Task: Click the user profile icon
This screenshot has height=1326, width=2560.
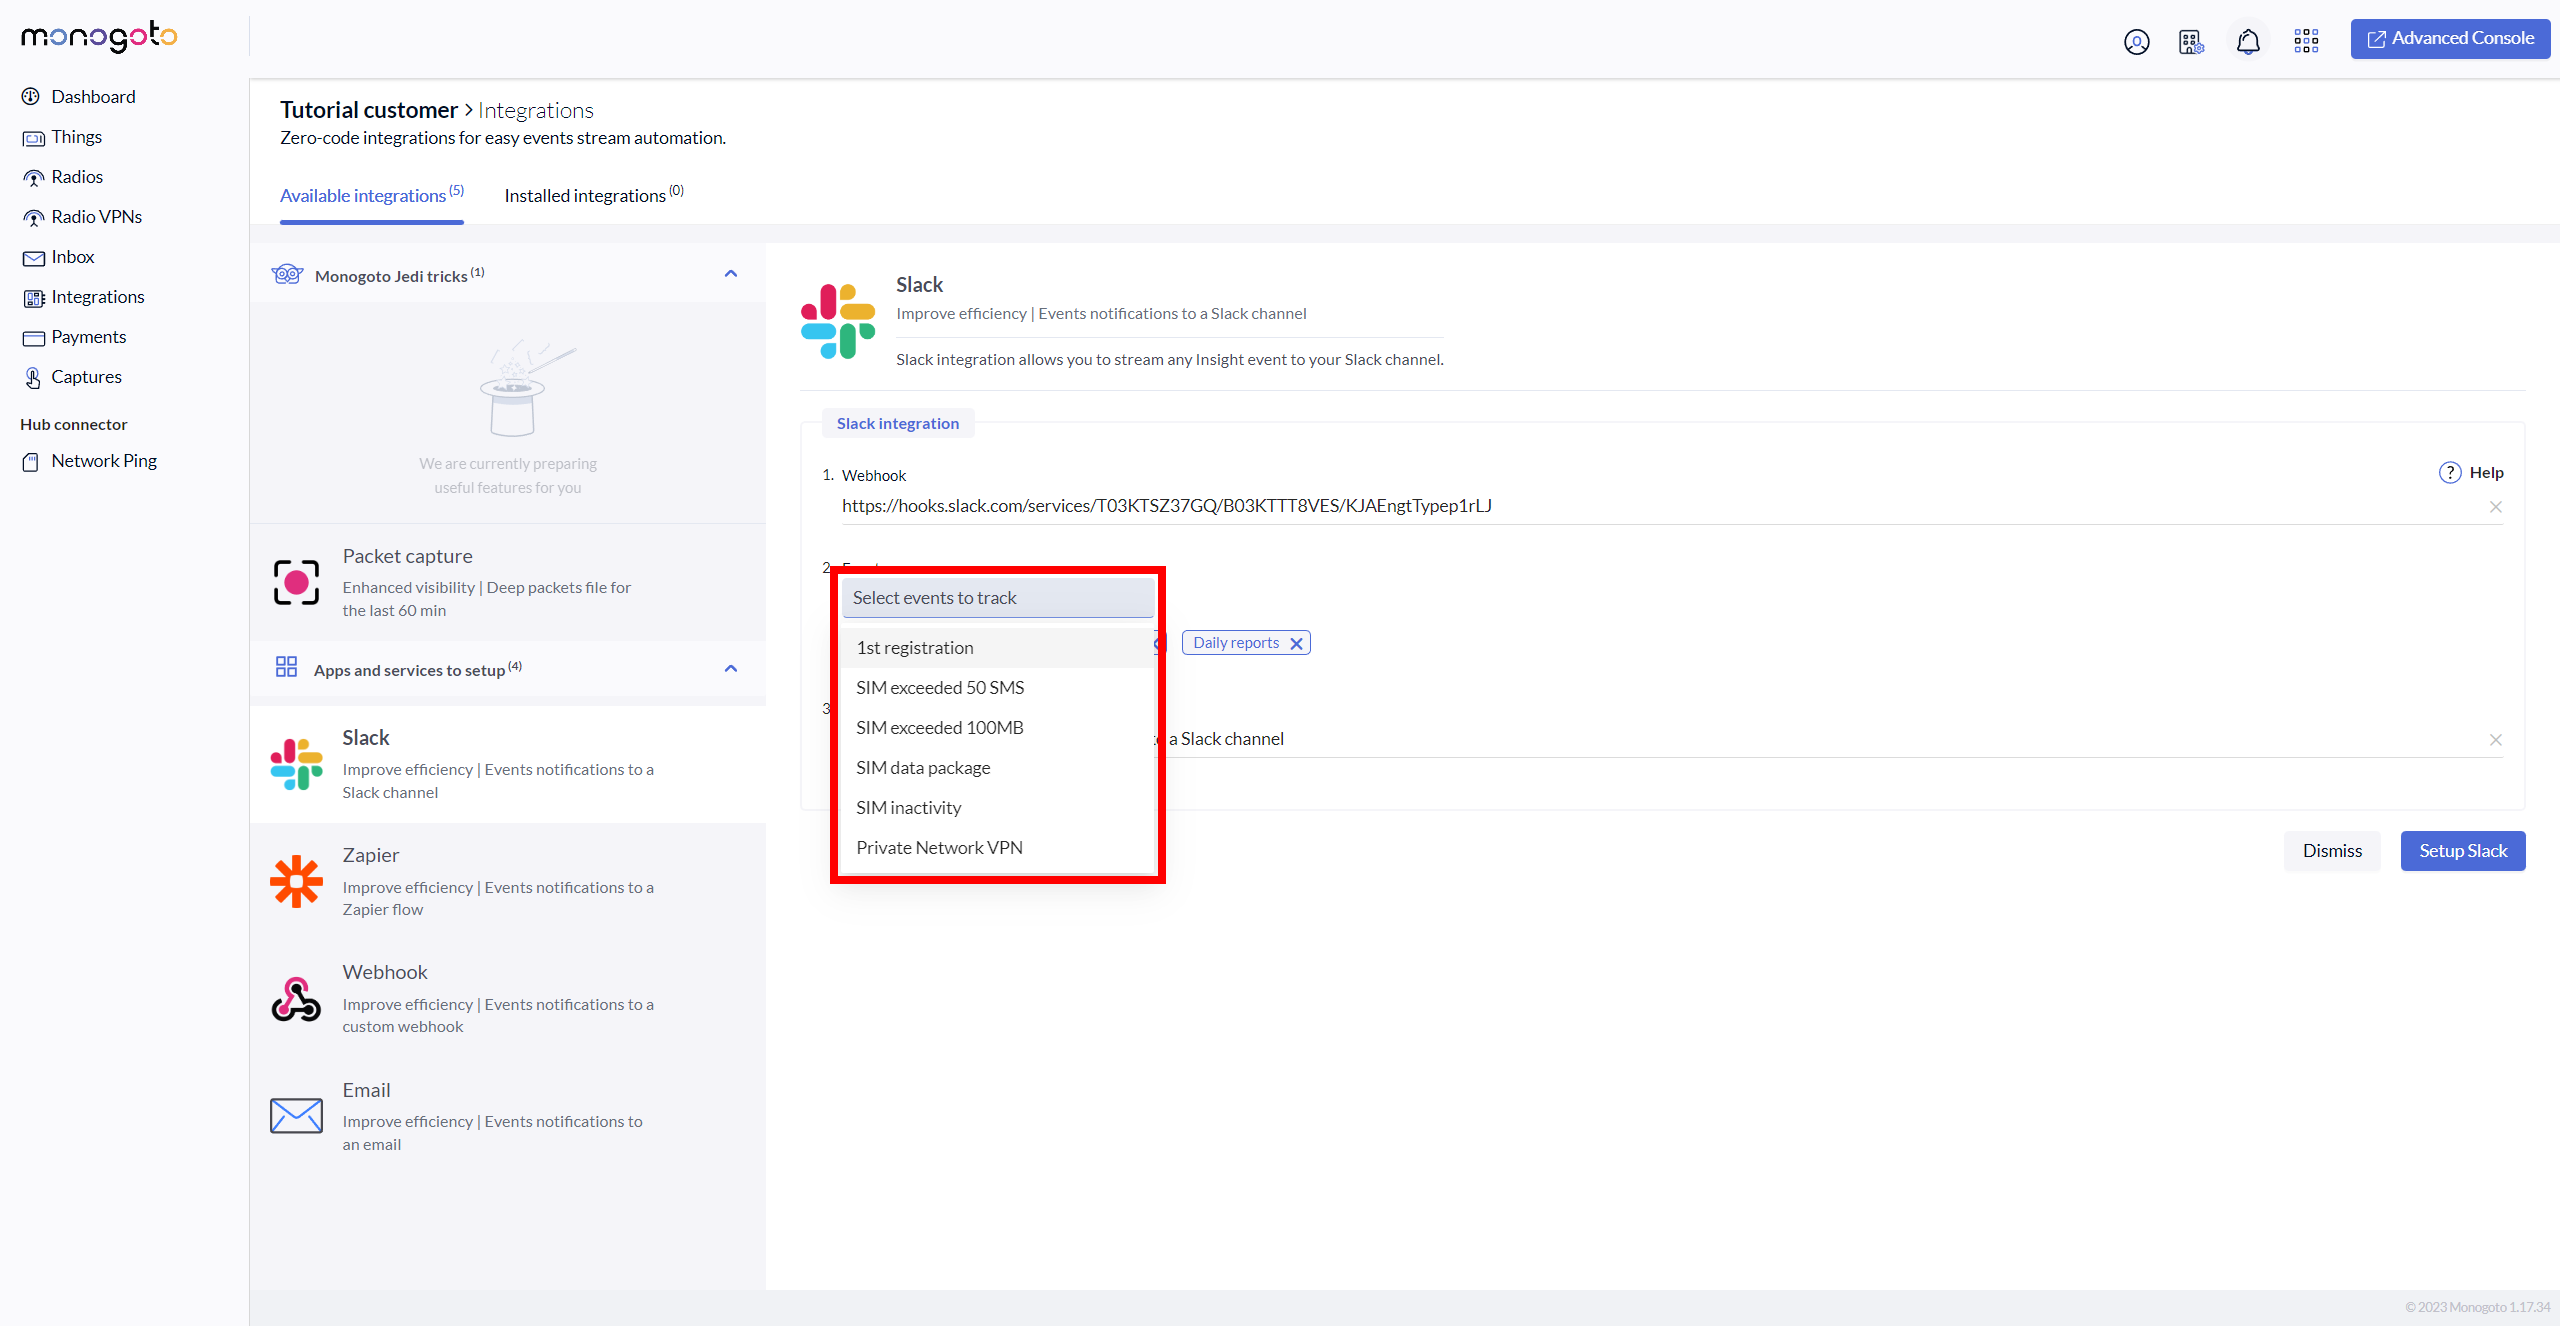Action: coord(2136,42)
